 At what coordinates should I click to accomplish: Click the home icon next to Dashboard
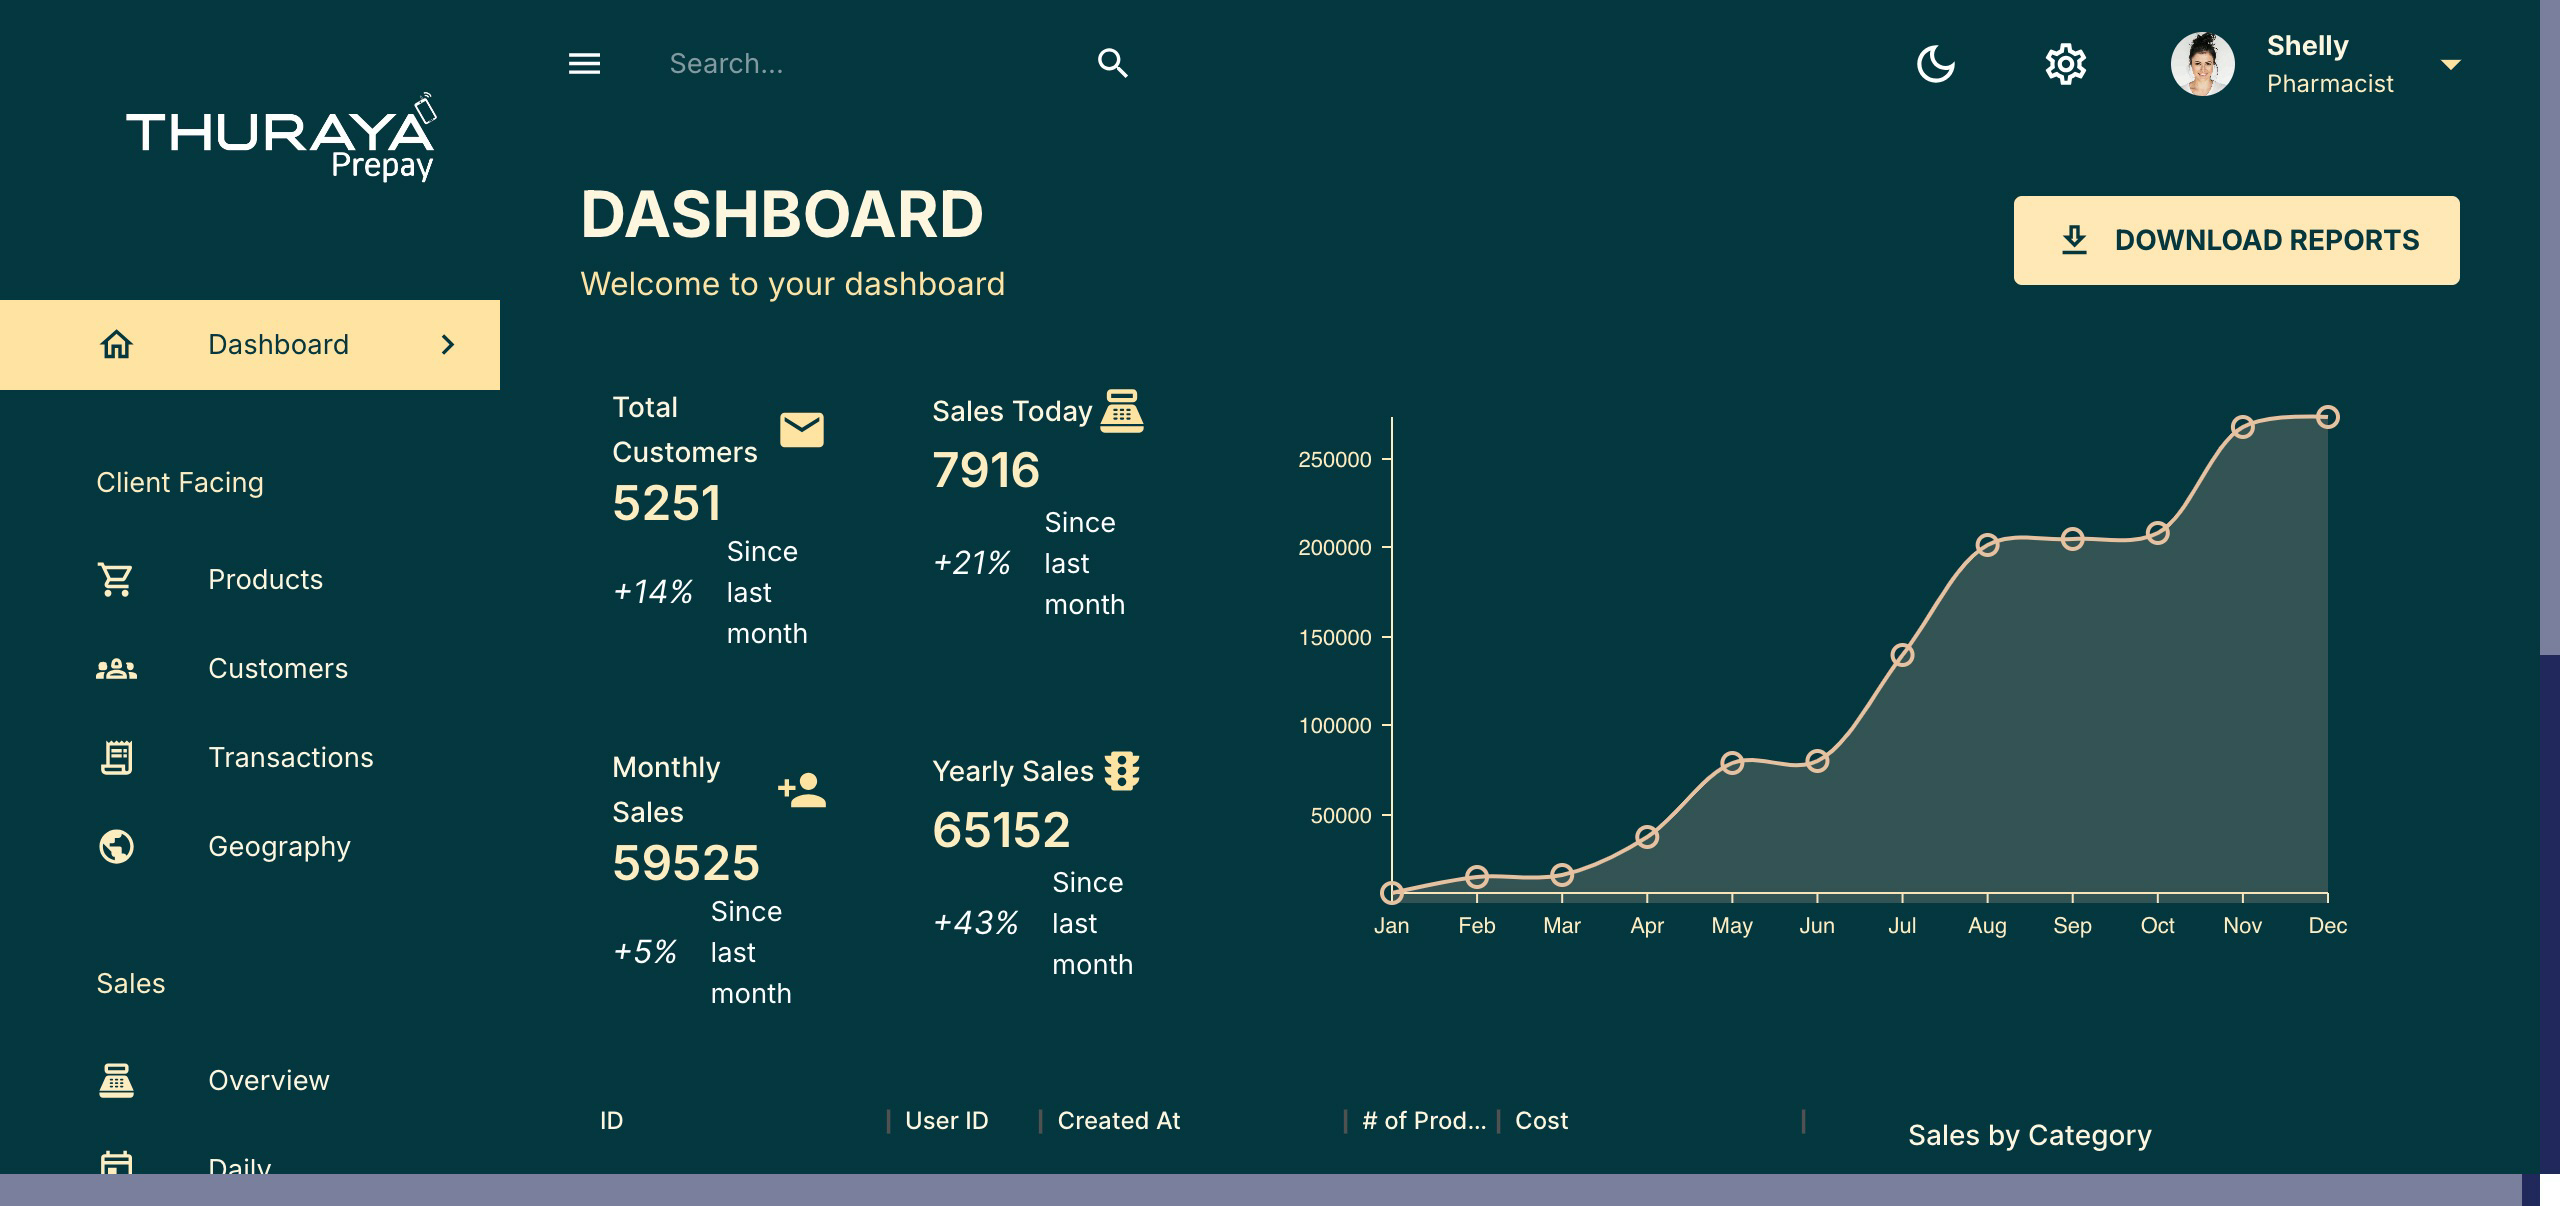pos(117,344)
